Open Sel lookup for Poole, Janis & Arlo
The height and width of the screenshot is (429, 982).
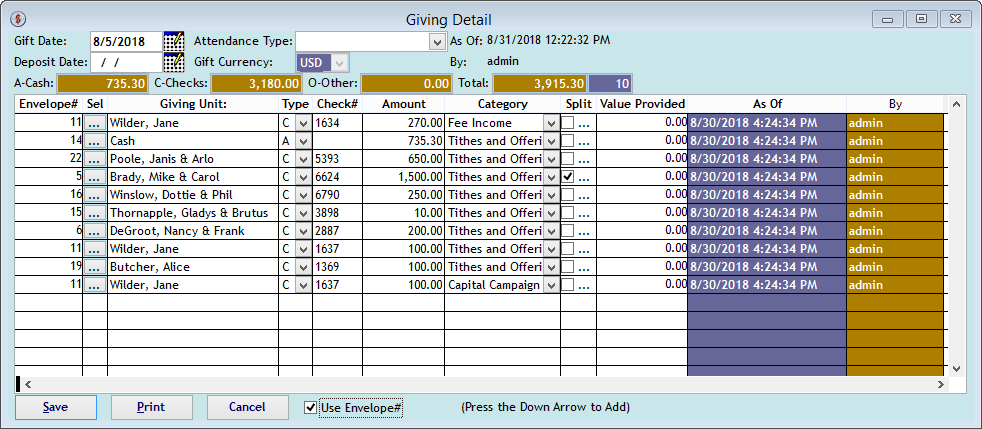95,159
